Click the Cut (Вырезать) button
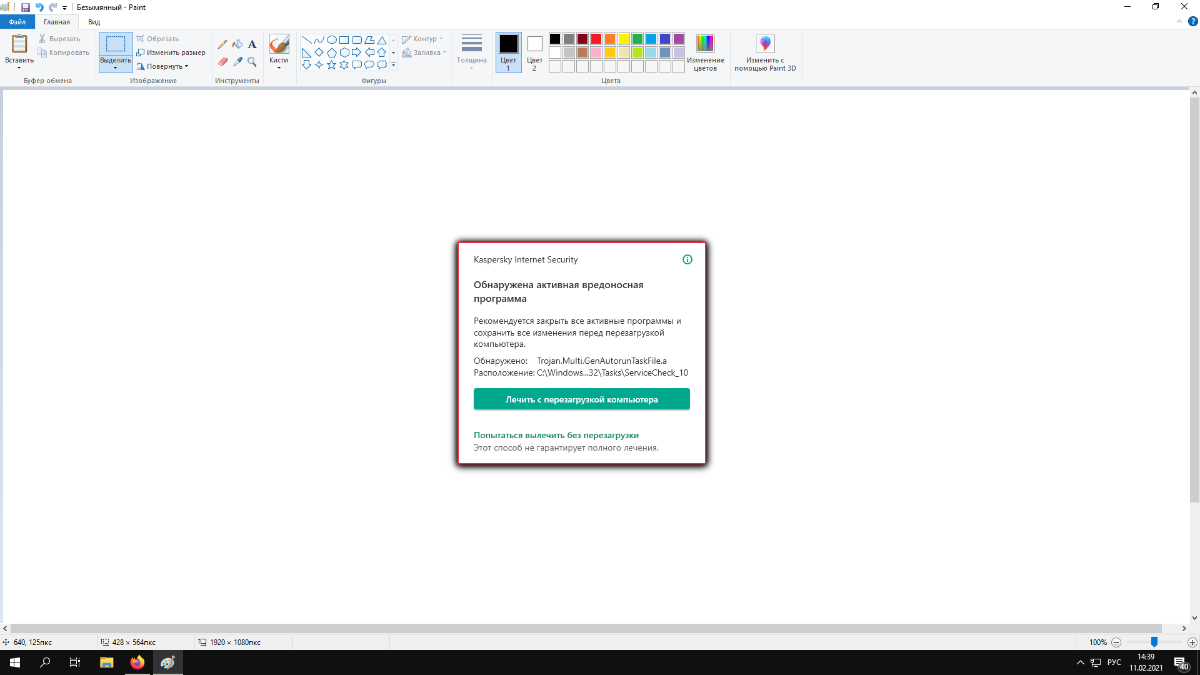Screen dimensions: 1200x675 click(x=59, y=39)
